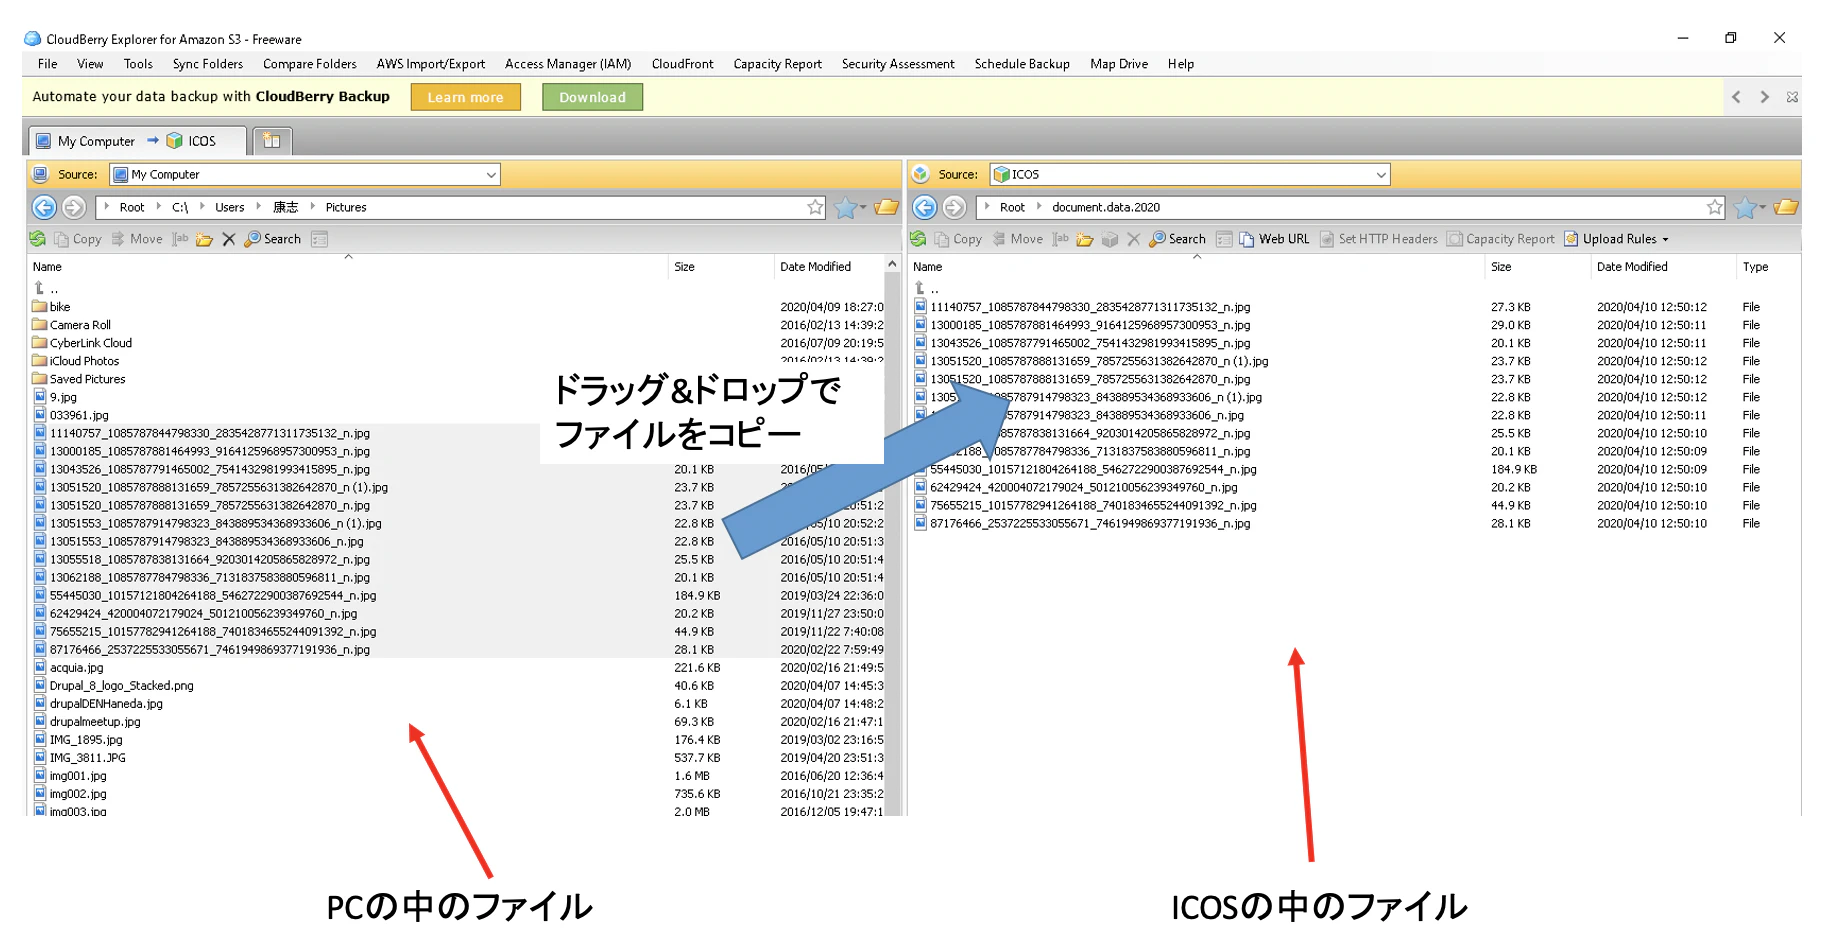
Task: Sort the ICOS pane by Type column
Action: 1755,267
